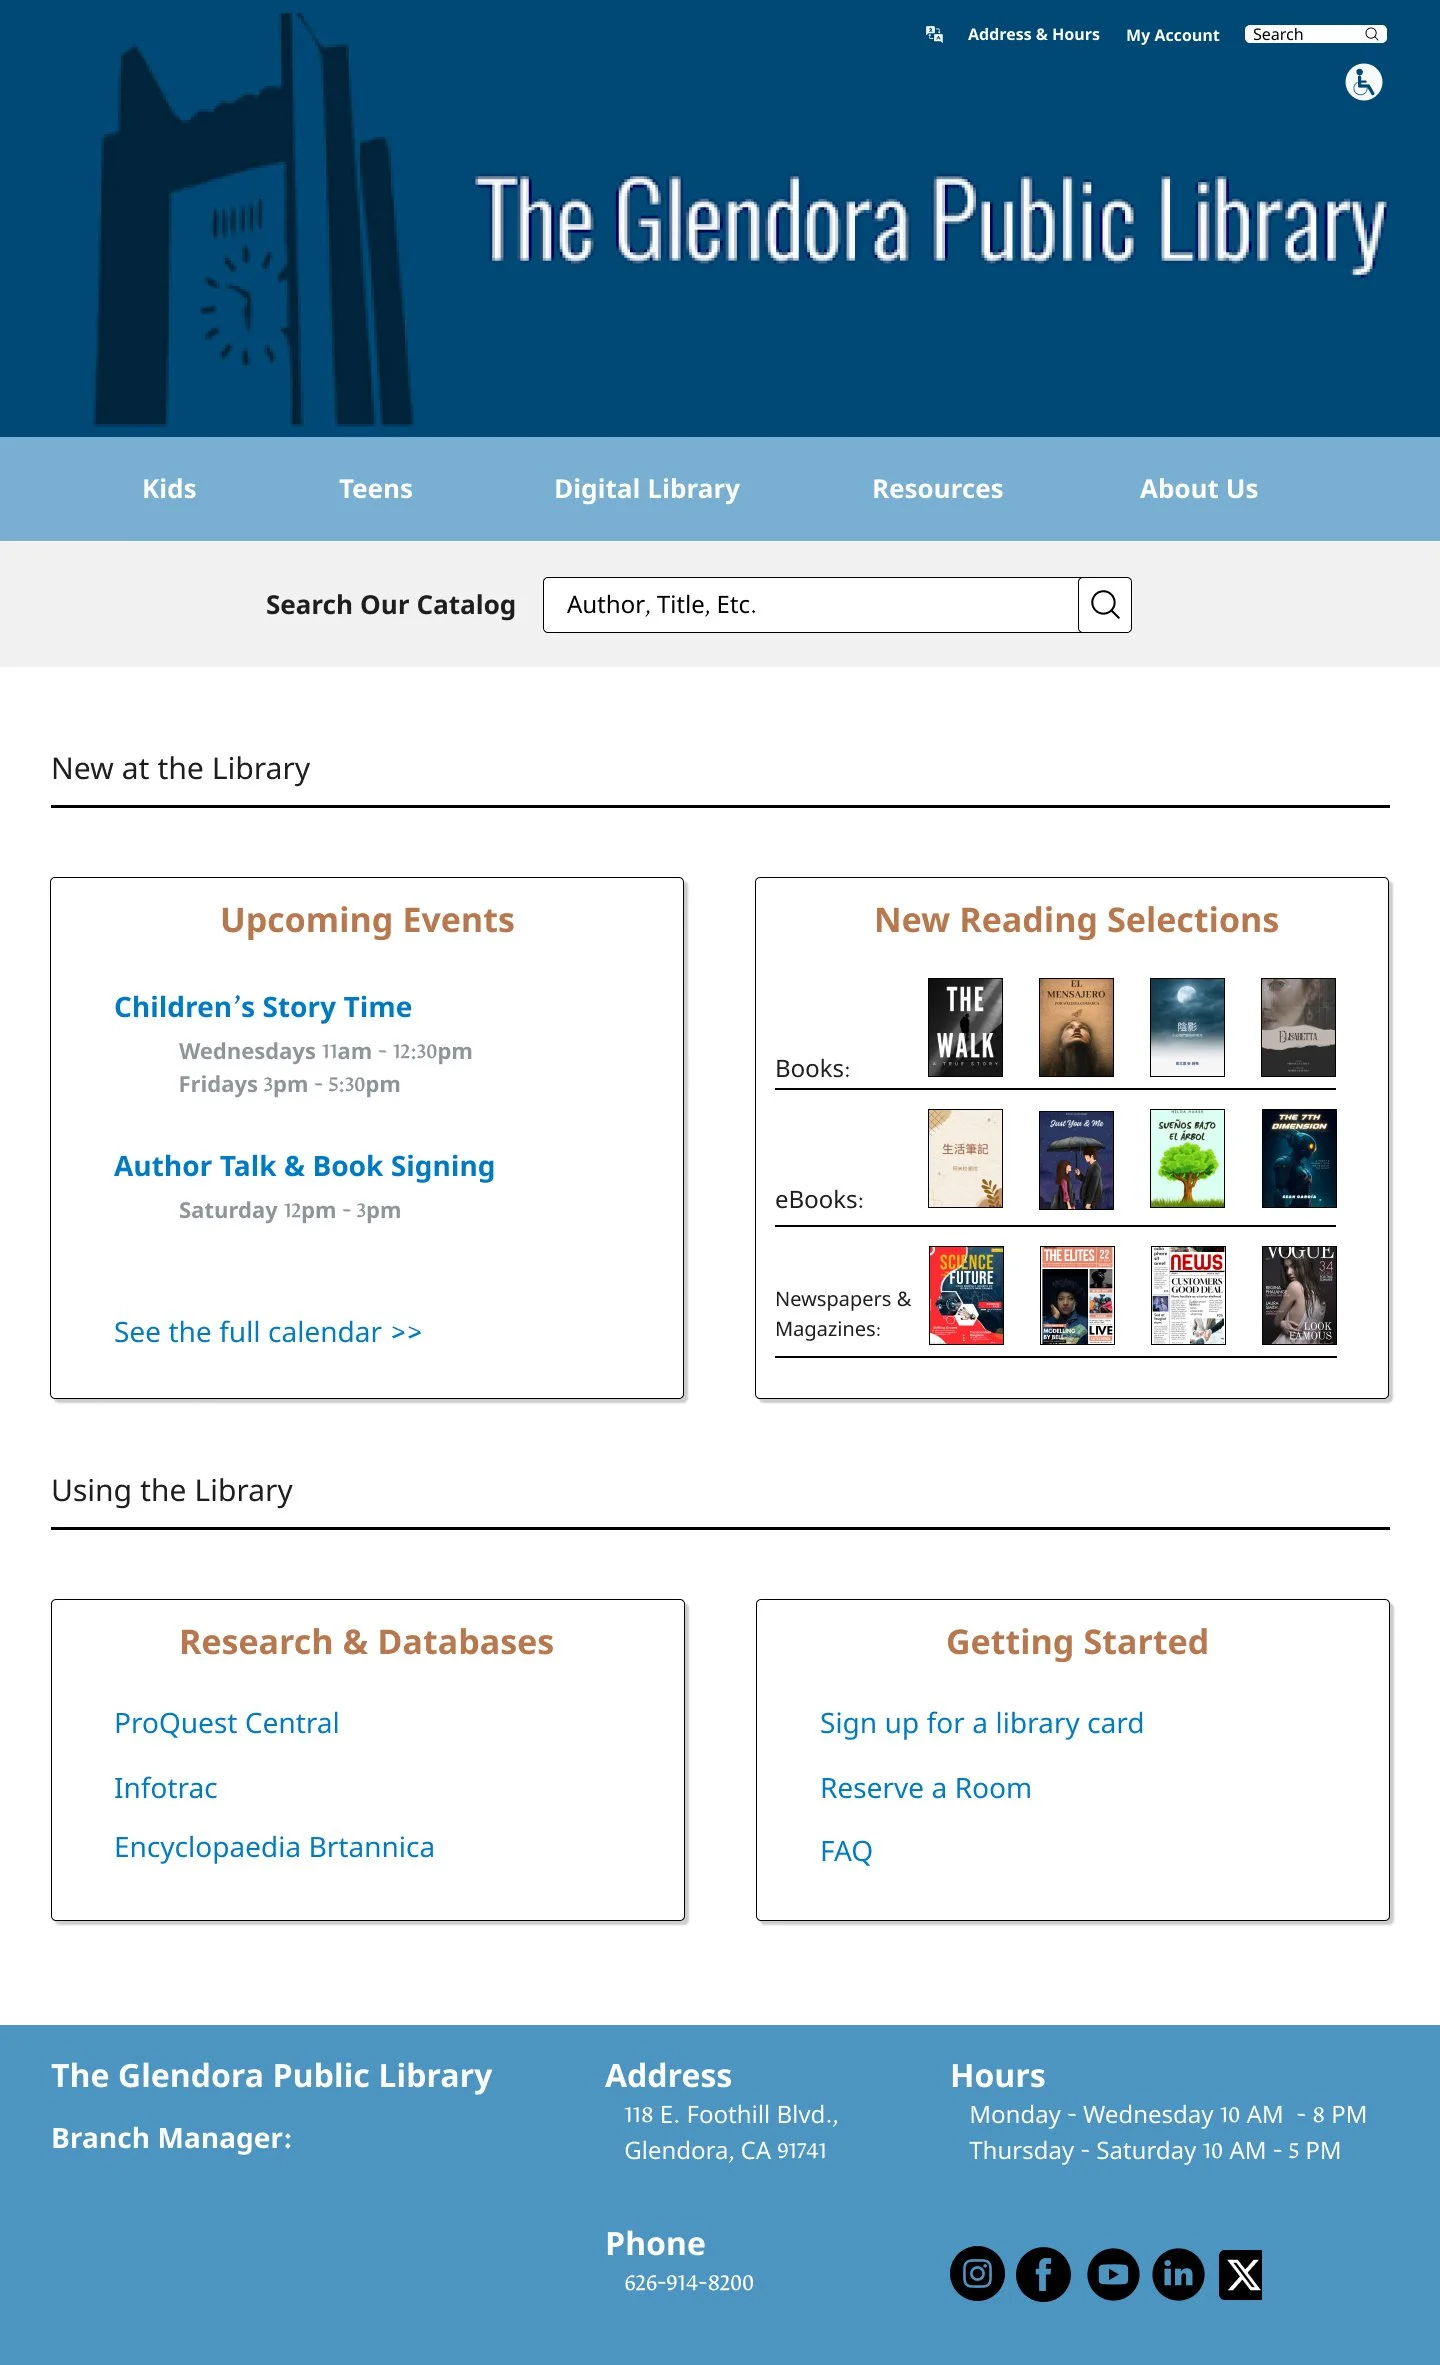Click the phone number 626-914-8200
This screenshot has width=1440, height=2365.
[689, 2283]
